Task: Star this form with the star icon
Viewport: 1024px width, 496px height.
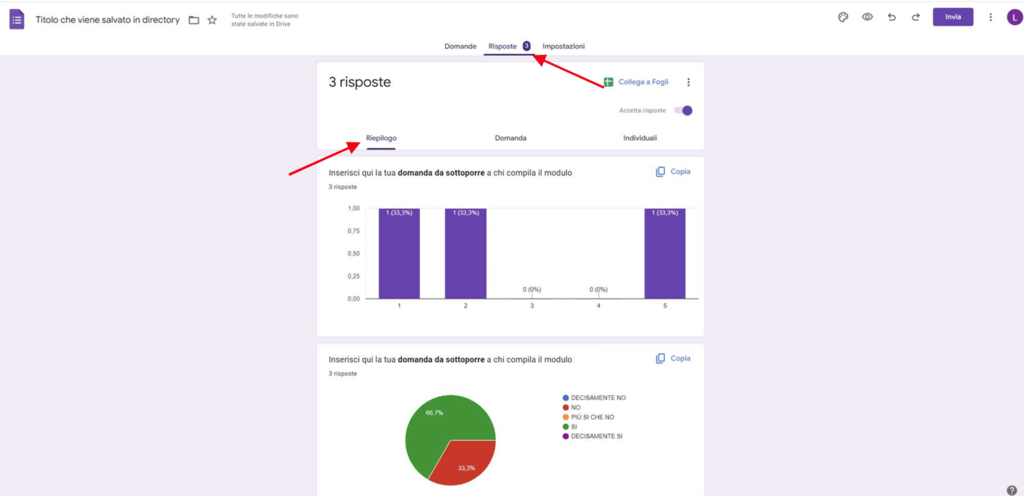Action: 212,20
